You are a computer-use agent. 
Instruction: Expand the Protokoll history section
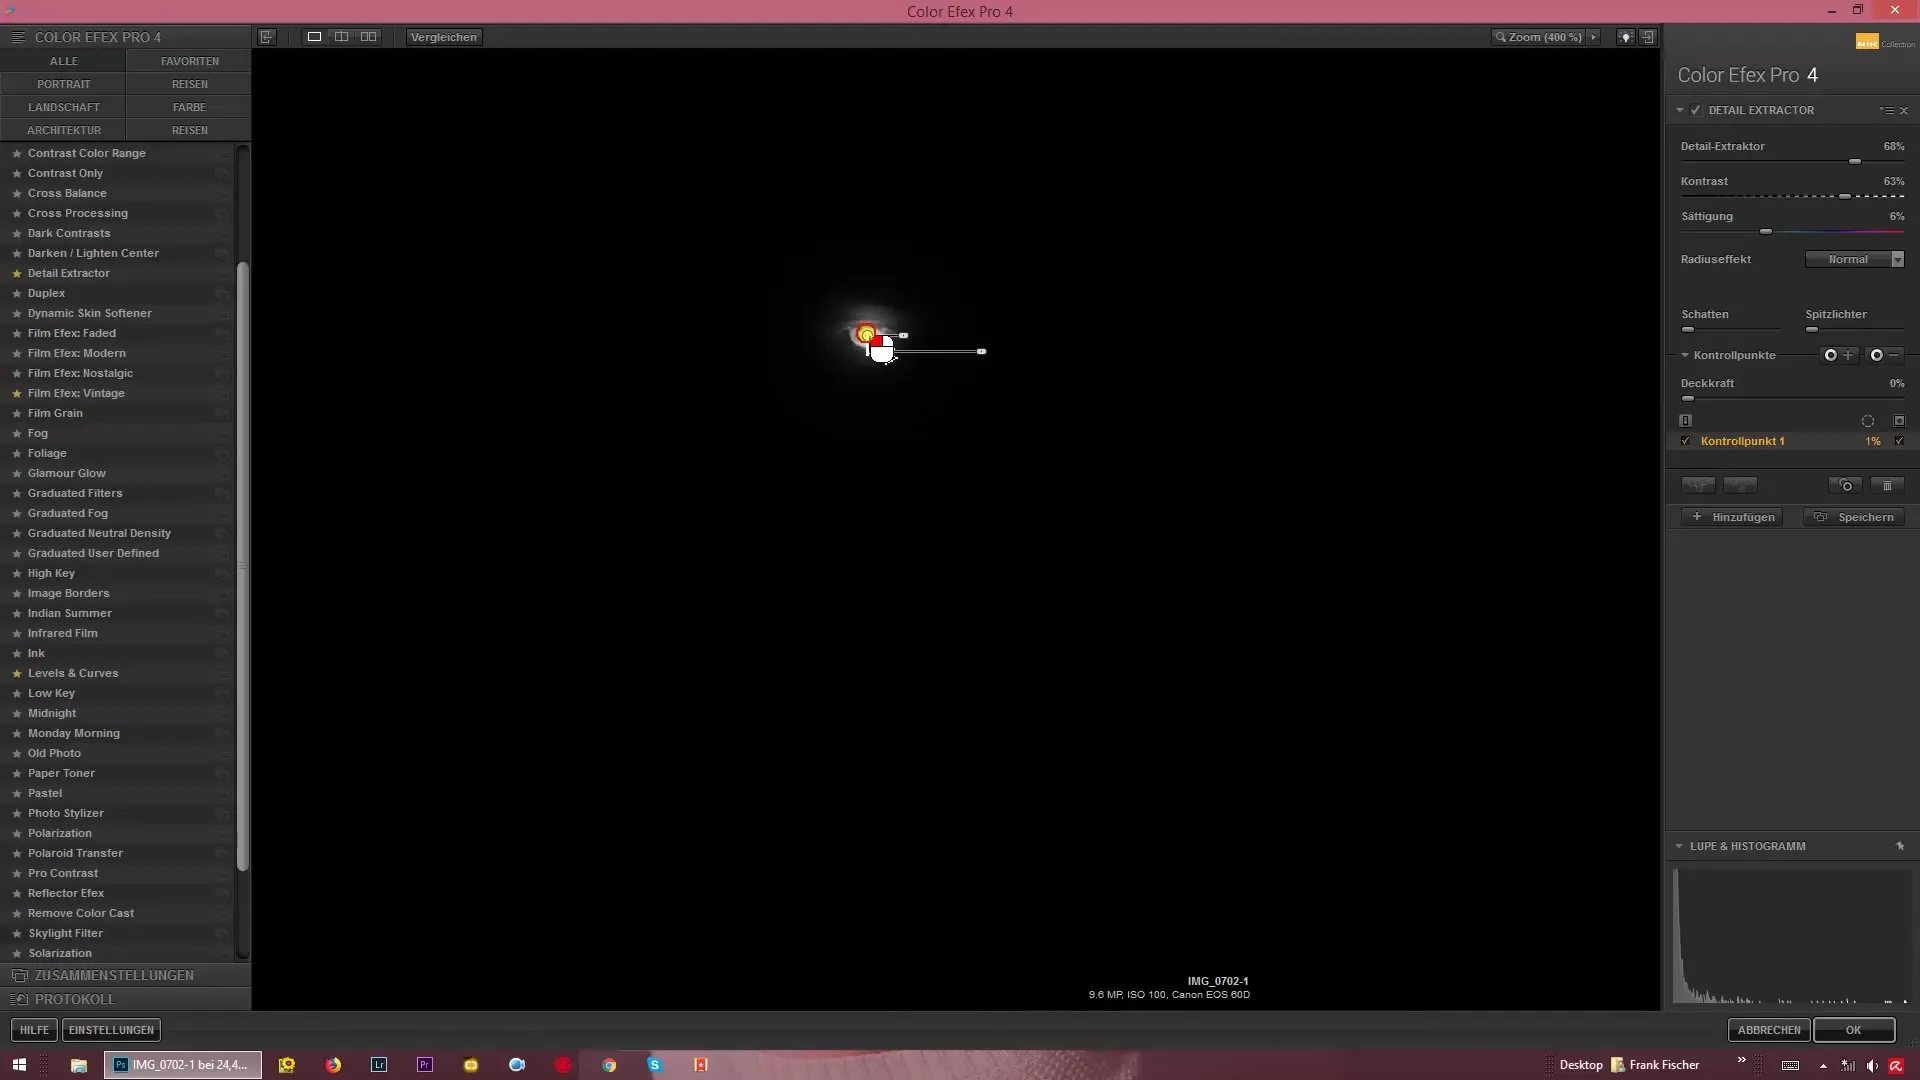[x=125, y=999]
